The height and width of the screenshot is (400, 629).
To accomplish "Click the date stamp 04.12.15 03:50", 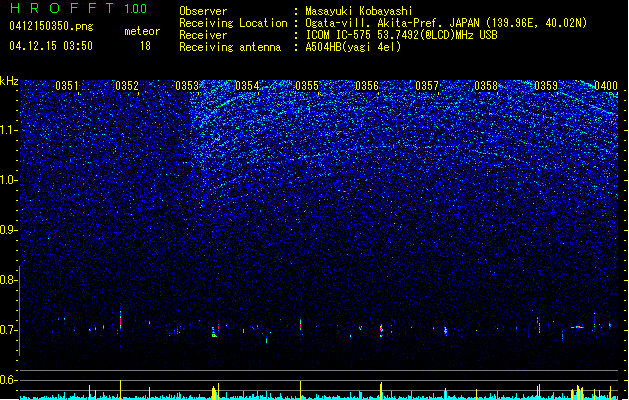I will (51, 45).
